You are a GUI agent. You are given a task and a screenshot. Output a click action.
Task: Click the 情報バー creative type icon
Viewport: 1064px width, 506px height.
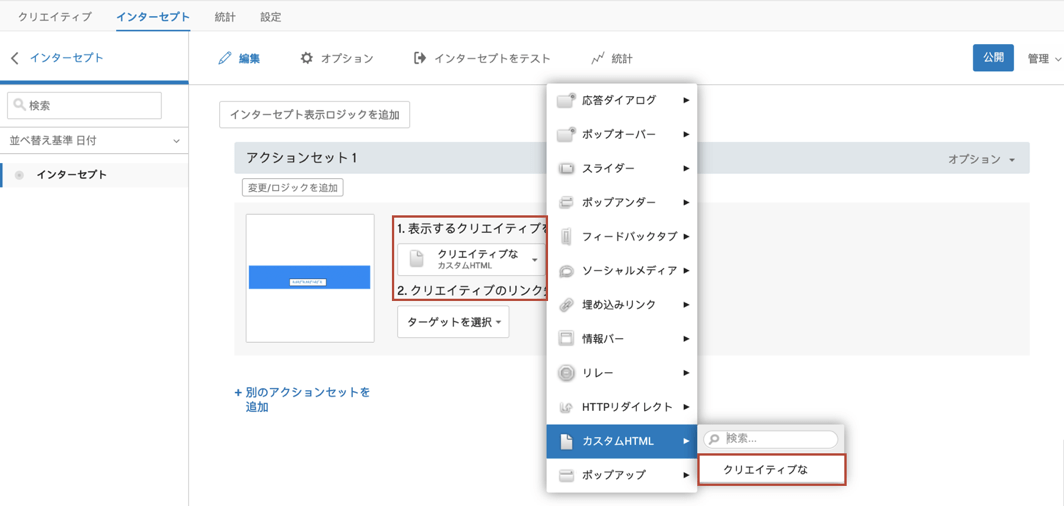pos(566,338)
